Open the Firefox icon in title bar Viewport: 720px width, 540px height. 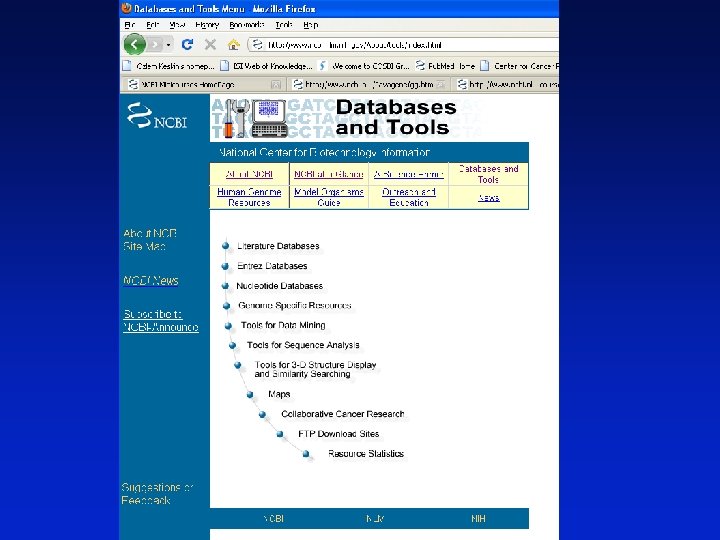[126, 8]
